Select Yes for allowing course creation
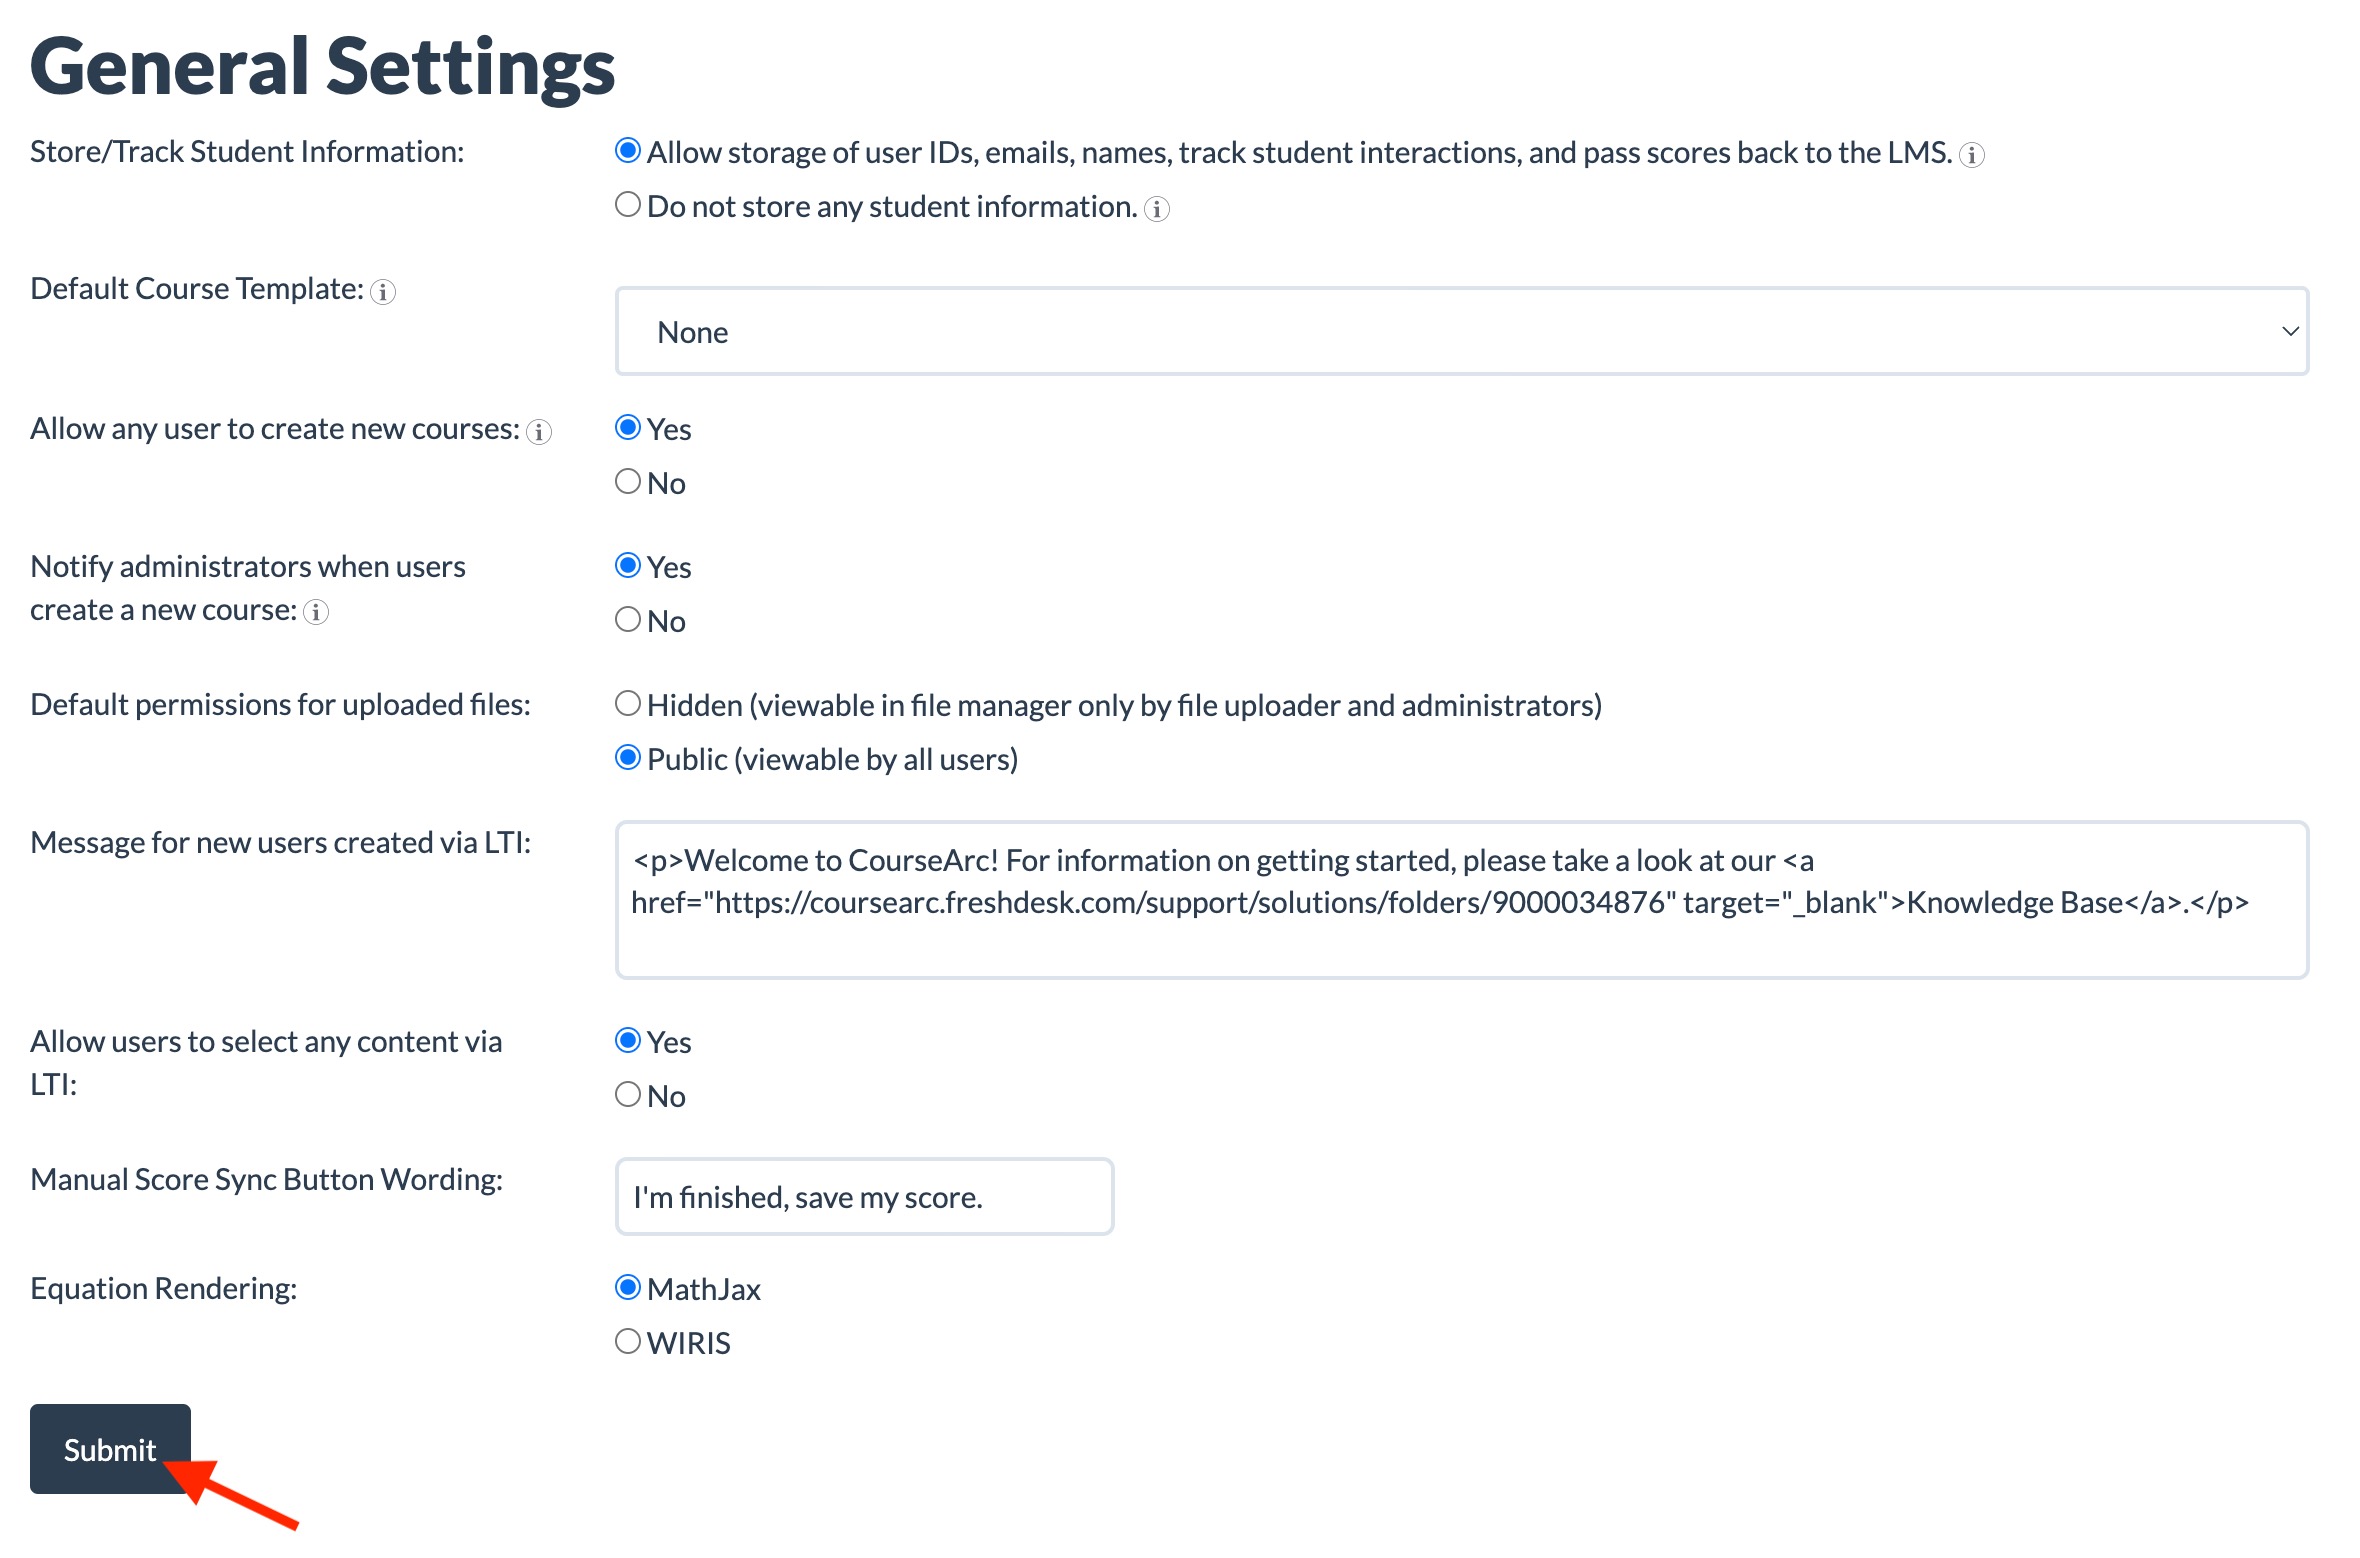2360x1558 pixels. click(x=628, y=428)
